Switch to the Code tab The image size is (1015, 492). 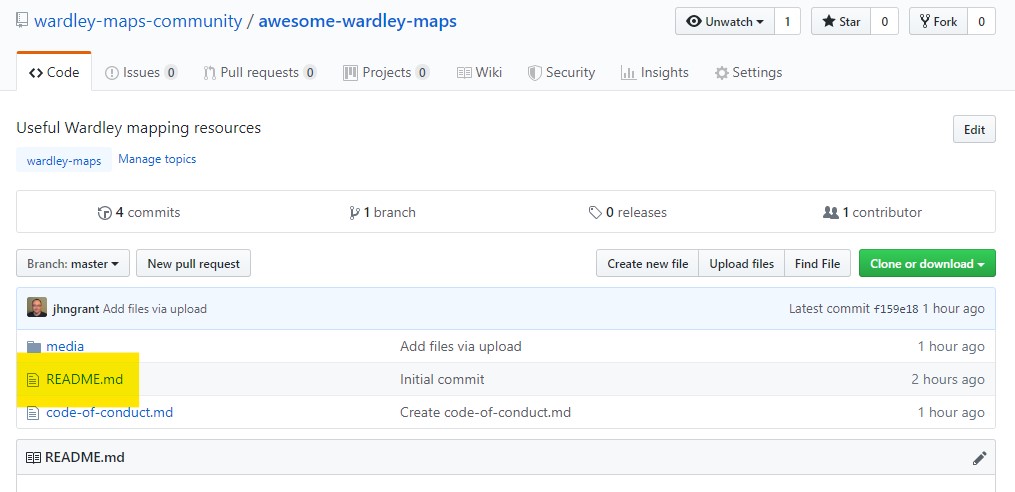(54, 73)
